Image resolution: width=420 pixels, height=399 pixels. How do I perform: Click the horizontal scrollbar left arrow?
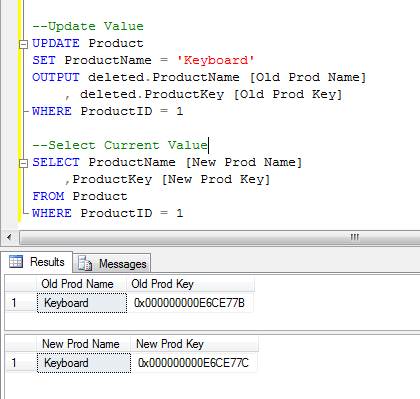point(9,237)
